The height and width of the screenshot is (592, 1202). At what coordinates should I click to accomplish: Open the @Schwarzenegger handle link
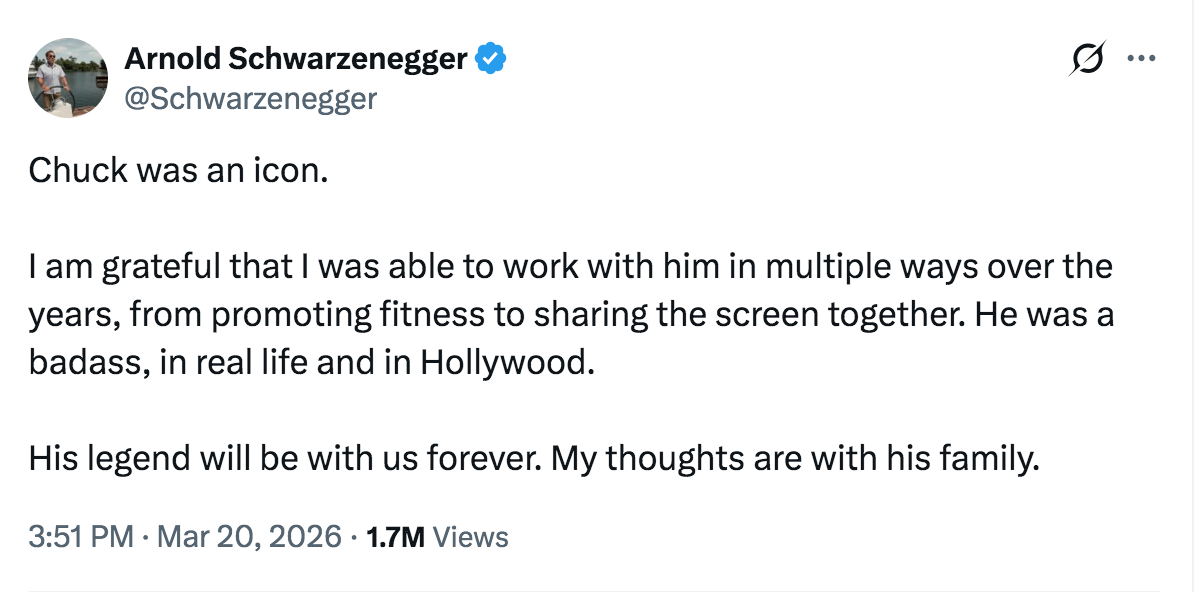(250, 98)
